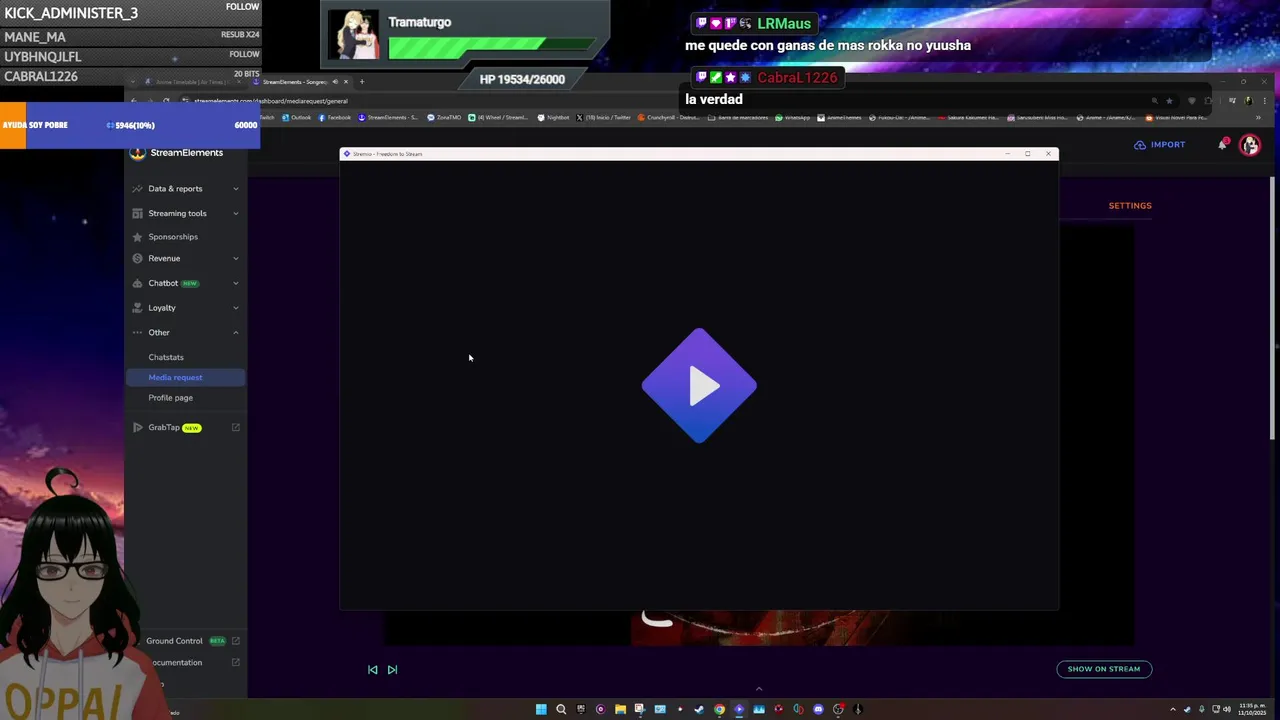Click IMPORT button in StreamElements header
Screen dimensions: 1280x720
coord(1160,145)
